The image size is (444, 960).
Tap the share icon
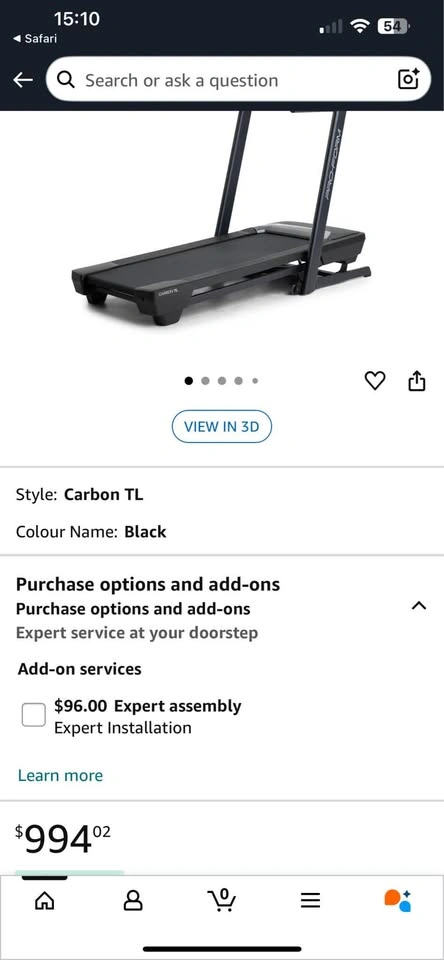point(416,381)
